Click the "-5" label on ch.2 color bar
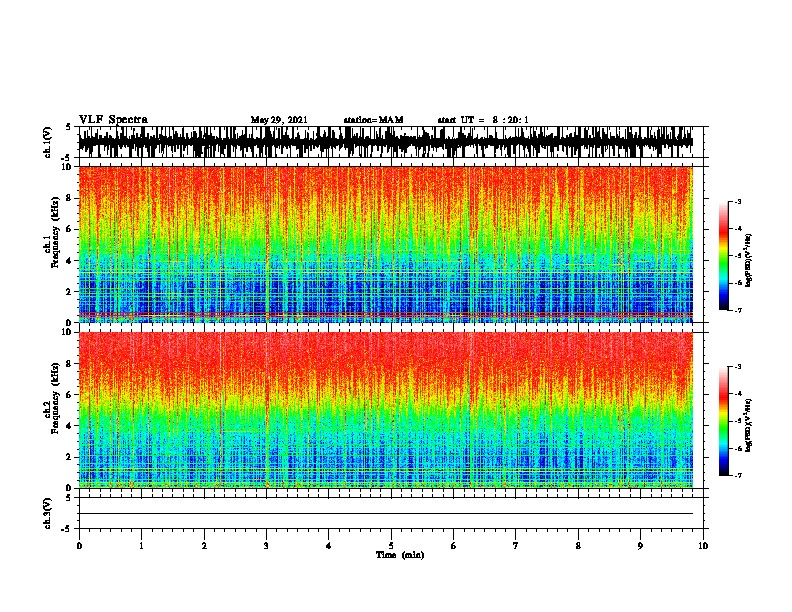This screenshot has height=612, width=792. pyautogui.click(x=737, y=421)
